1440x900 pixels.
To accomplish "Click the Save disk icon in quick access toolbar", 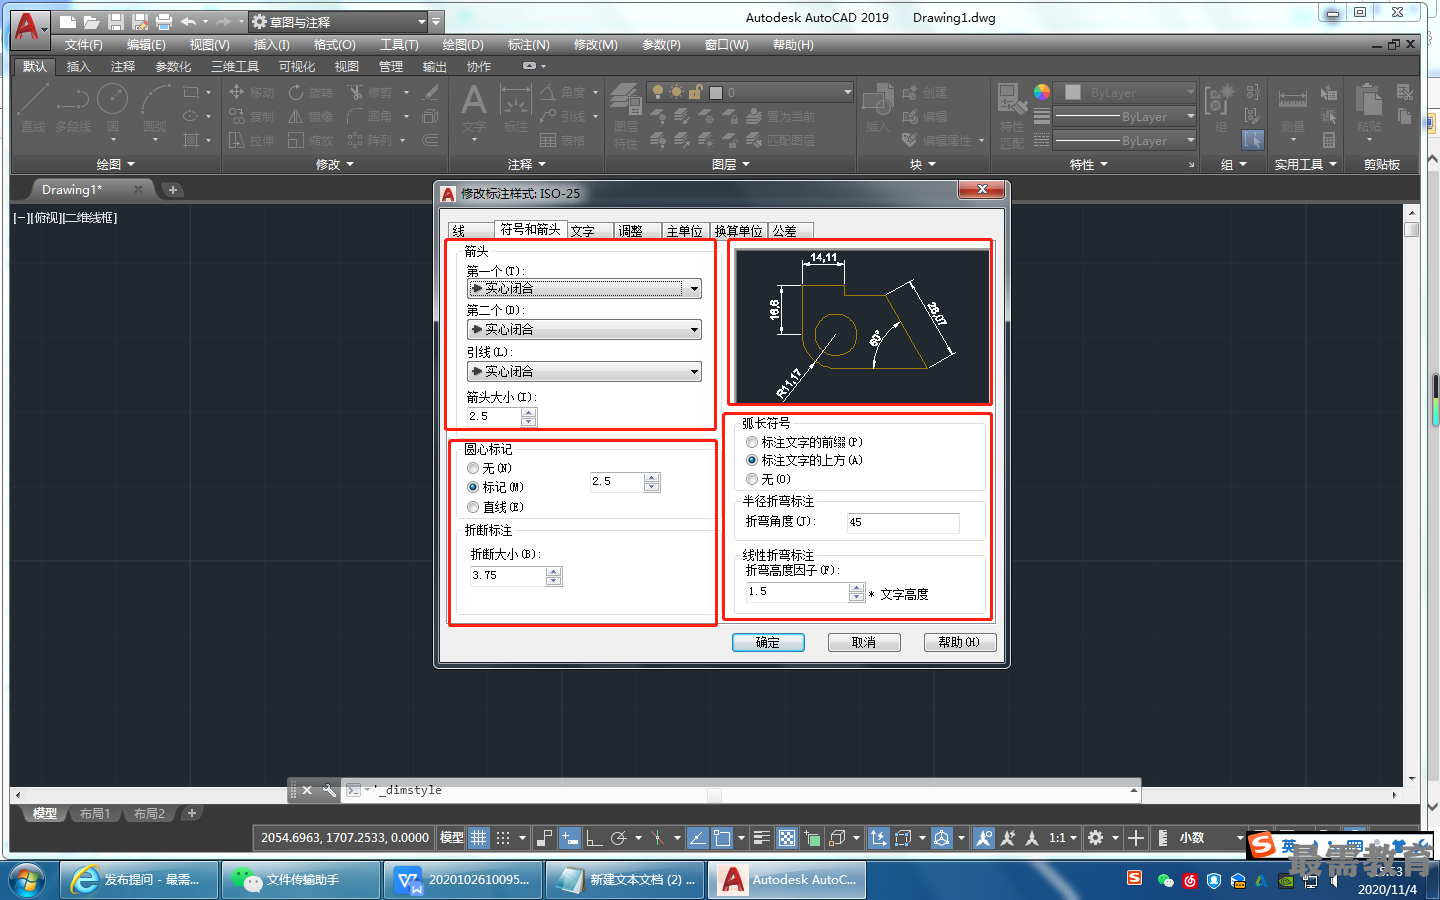I will [115, 22].
